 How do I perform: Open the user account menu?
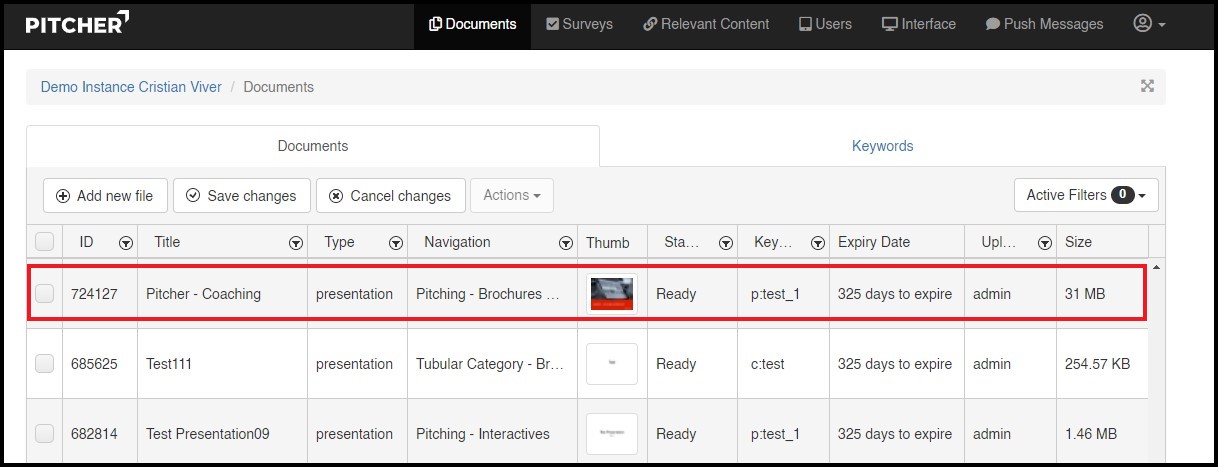[1149, 24]
